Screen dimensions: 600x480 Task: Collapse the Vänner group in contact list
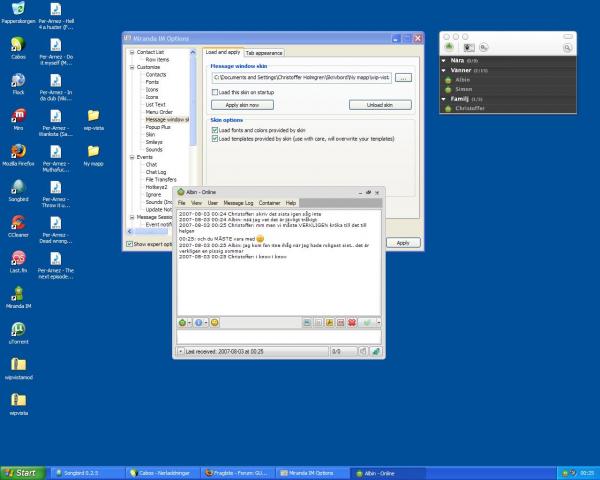point(443,70)
